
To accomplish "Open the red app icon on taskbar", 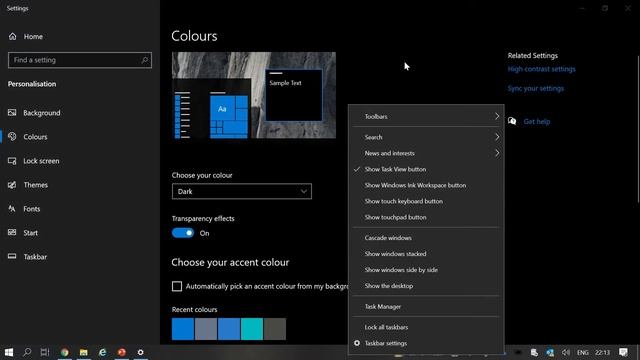I will pyautogui.click(x=122, y=352).
